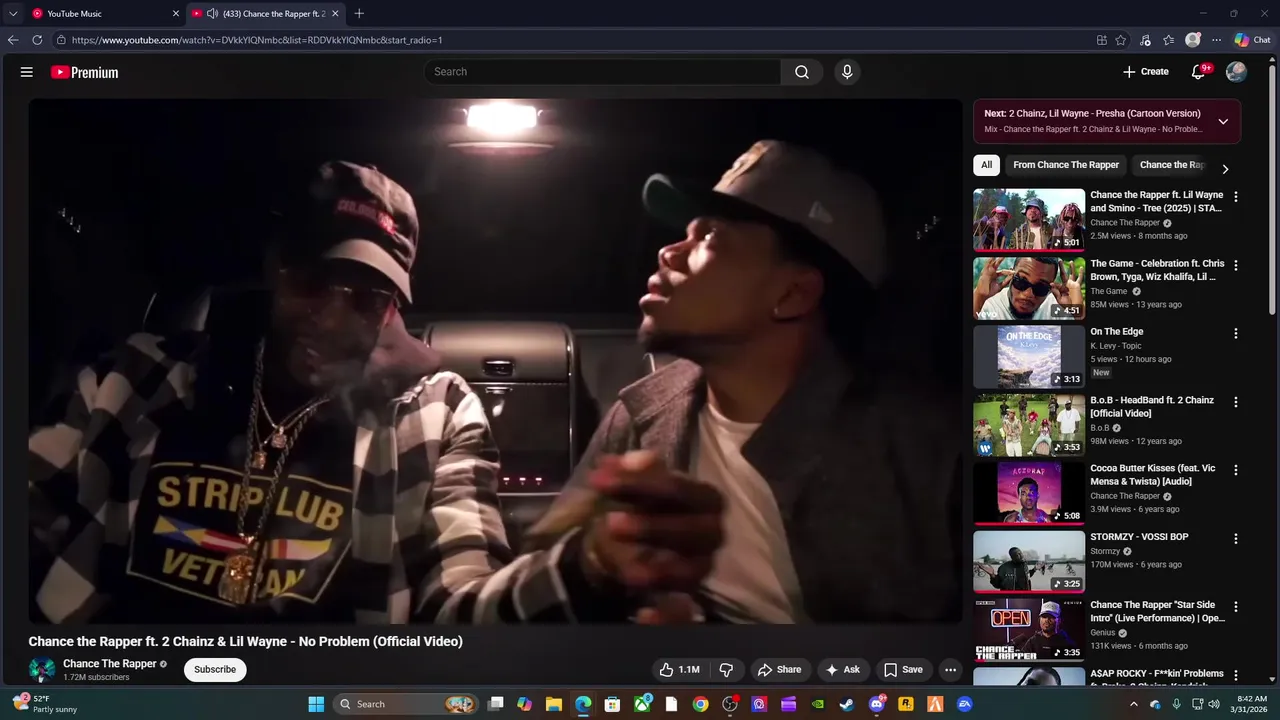Open browser media control music icon
The height and width of the screenshot is (720, 1280).
point(1145,40)
